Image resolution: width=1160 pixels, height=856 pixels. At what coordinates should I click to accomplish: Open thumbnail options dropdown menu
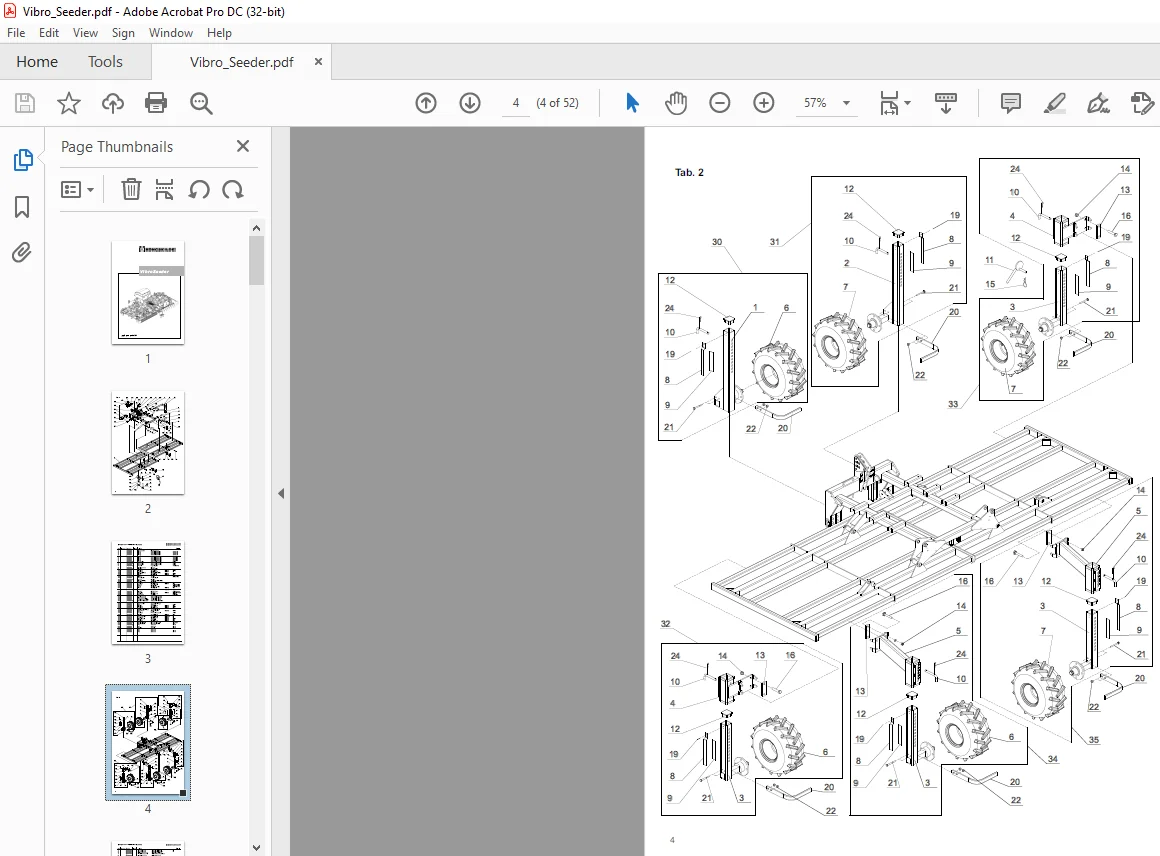pyautogui.click(x=77, y=190)
